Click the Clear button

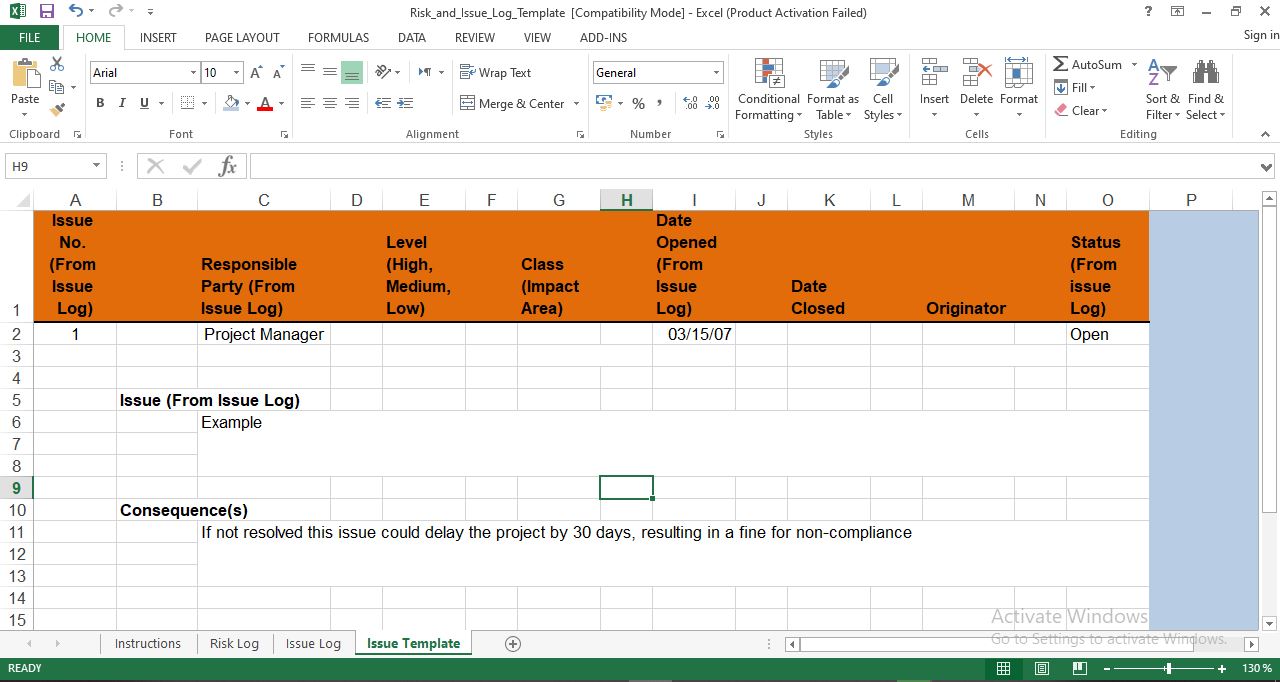pos(1083,110)
